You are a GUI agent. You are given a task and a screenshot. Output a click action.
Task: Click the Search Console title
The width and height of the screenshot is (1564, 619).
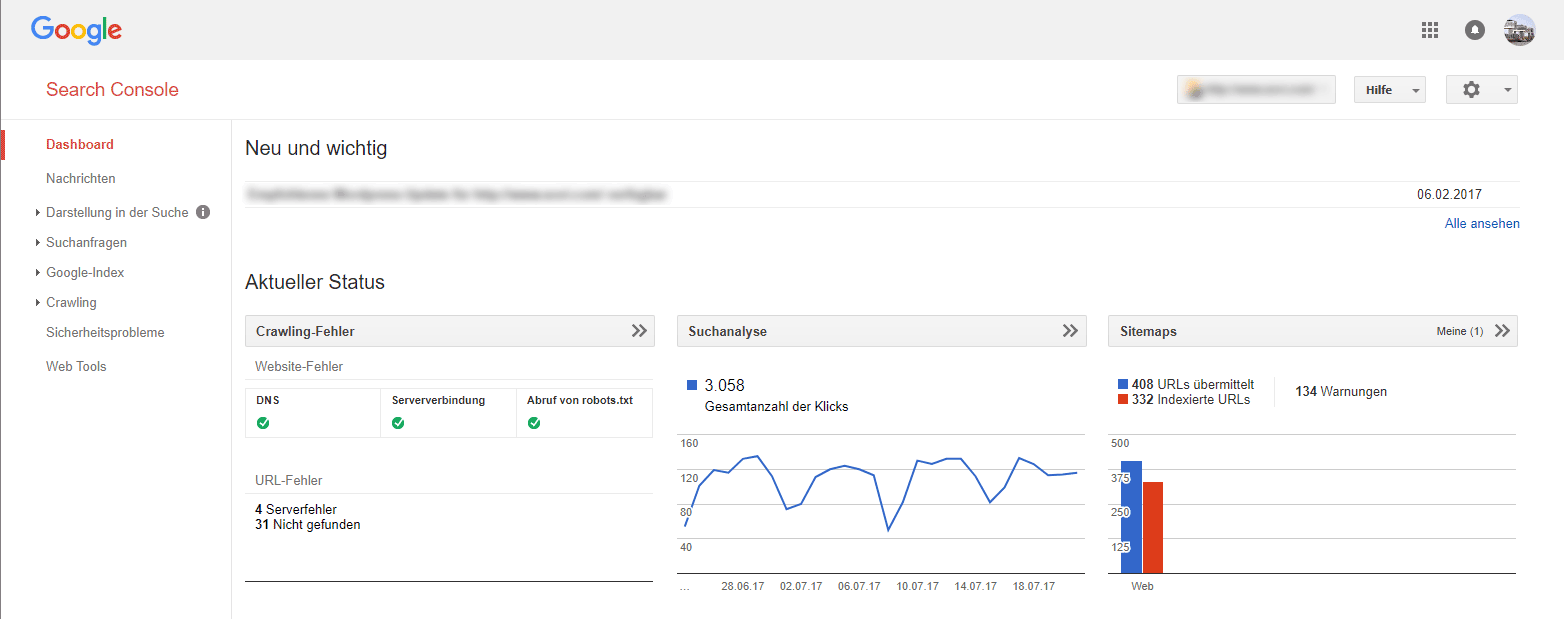point(112,89)
